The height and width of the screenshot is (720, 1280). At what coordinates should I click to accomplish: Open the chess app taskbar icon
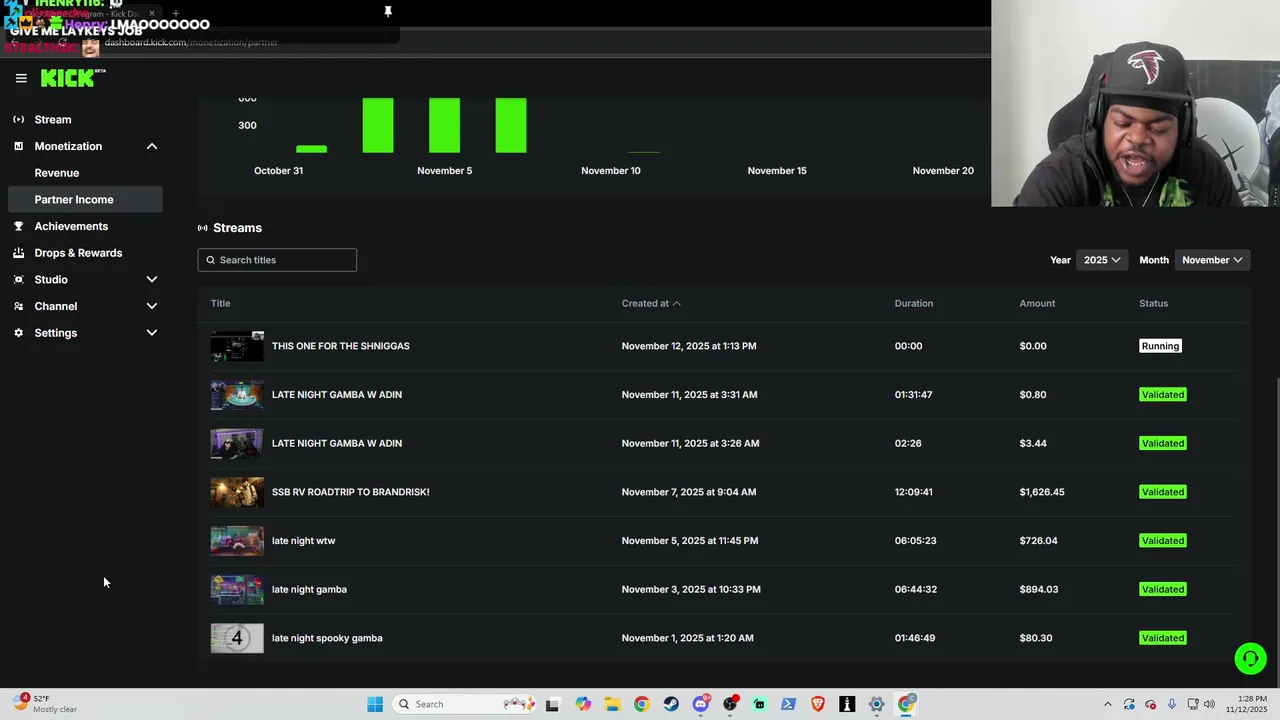(x=847, y=704)
